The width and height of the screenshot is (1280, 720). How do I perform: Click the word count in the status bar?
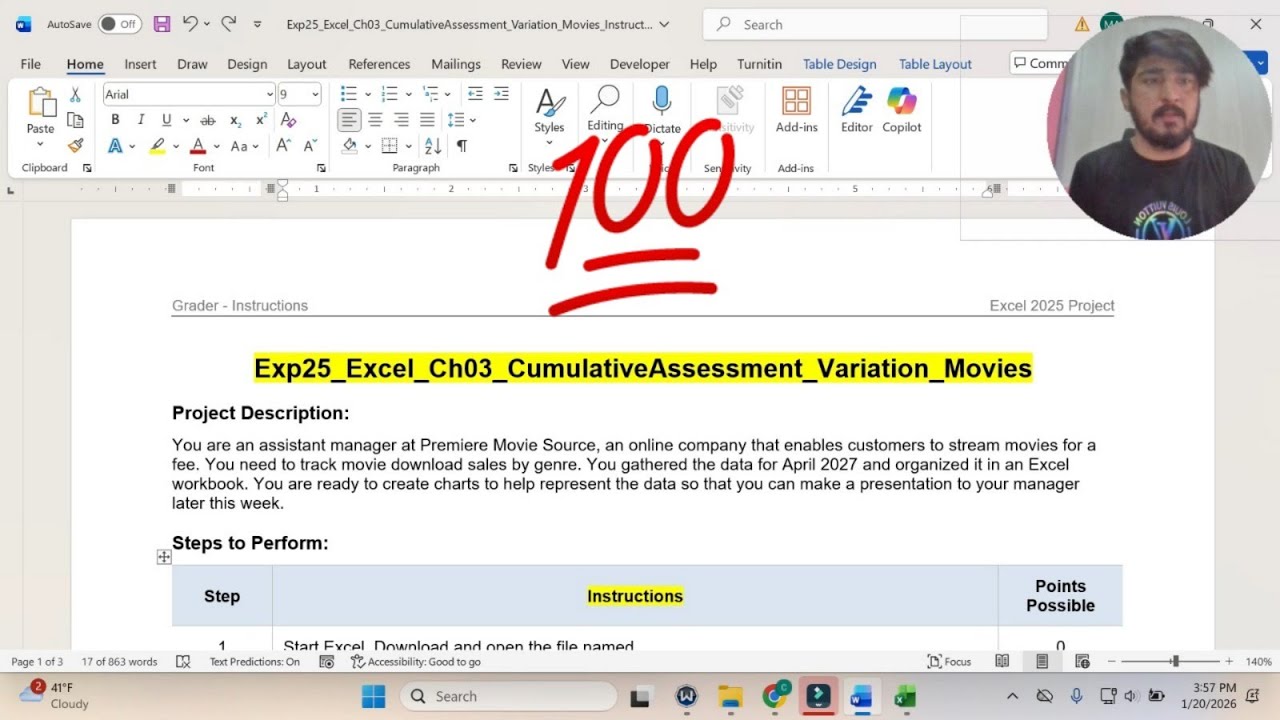[119, 662]
